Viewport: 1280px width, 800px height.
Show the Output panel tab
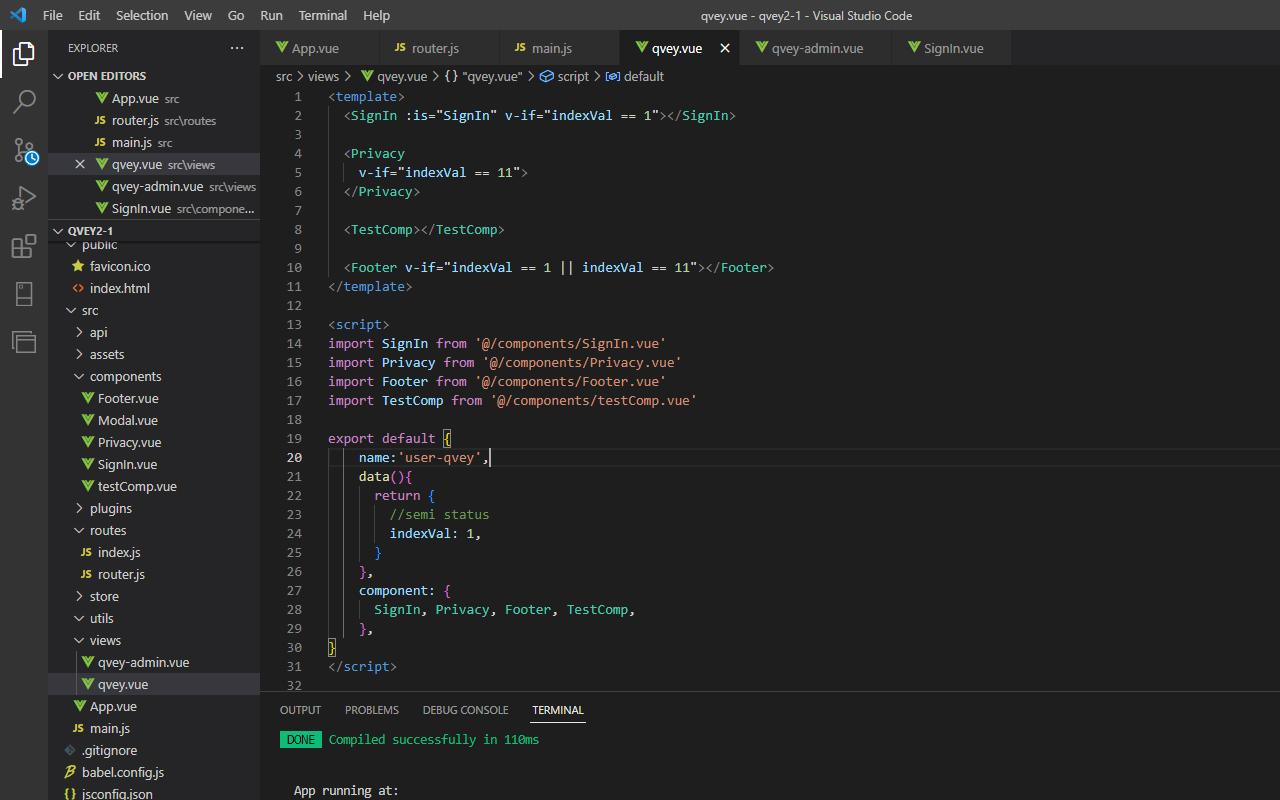(300, 710)
